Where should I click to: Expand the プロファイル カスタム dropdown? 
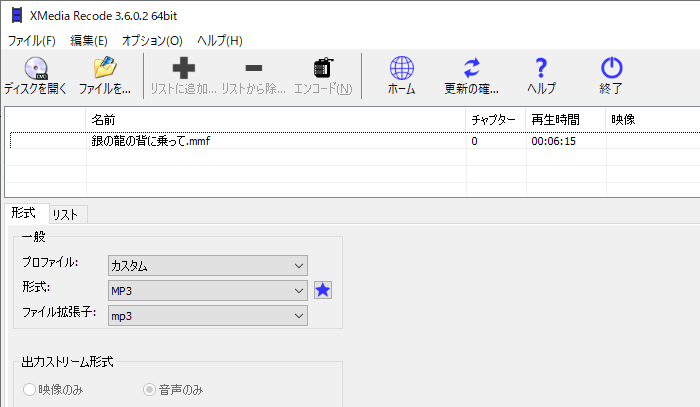208,266
